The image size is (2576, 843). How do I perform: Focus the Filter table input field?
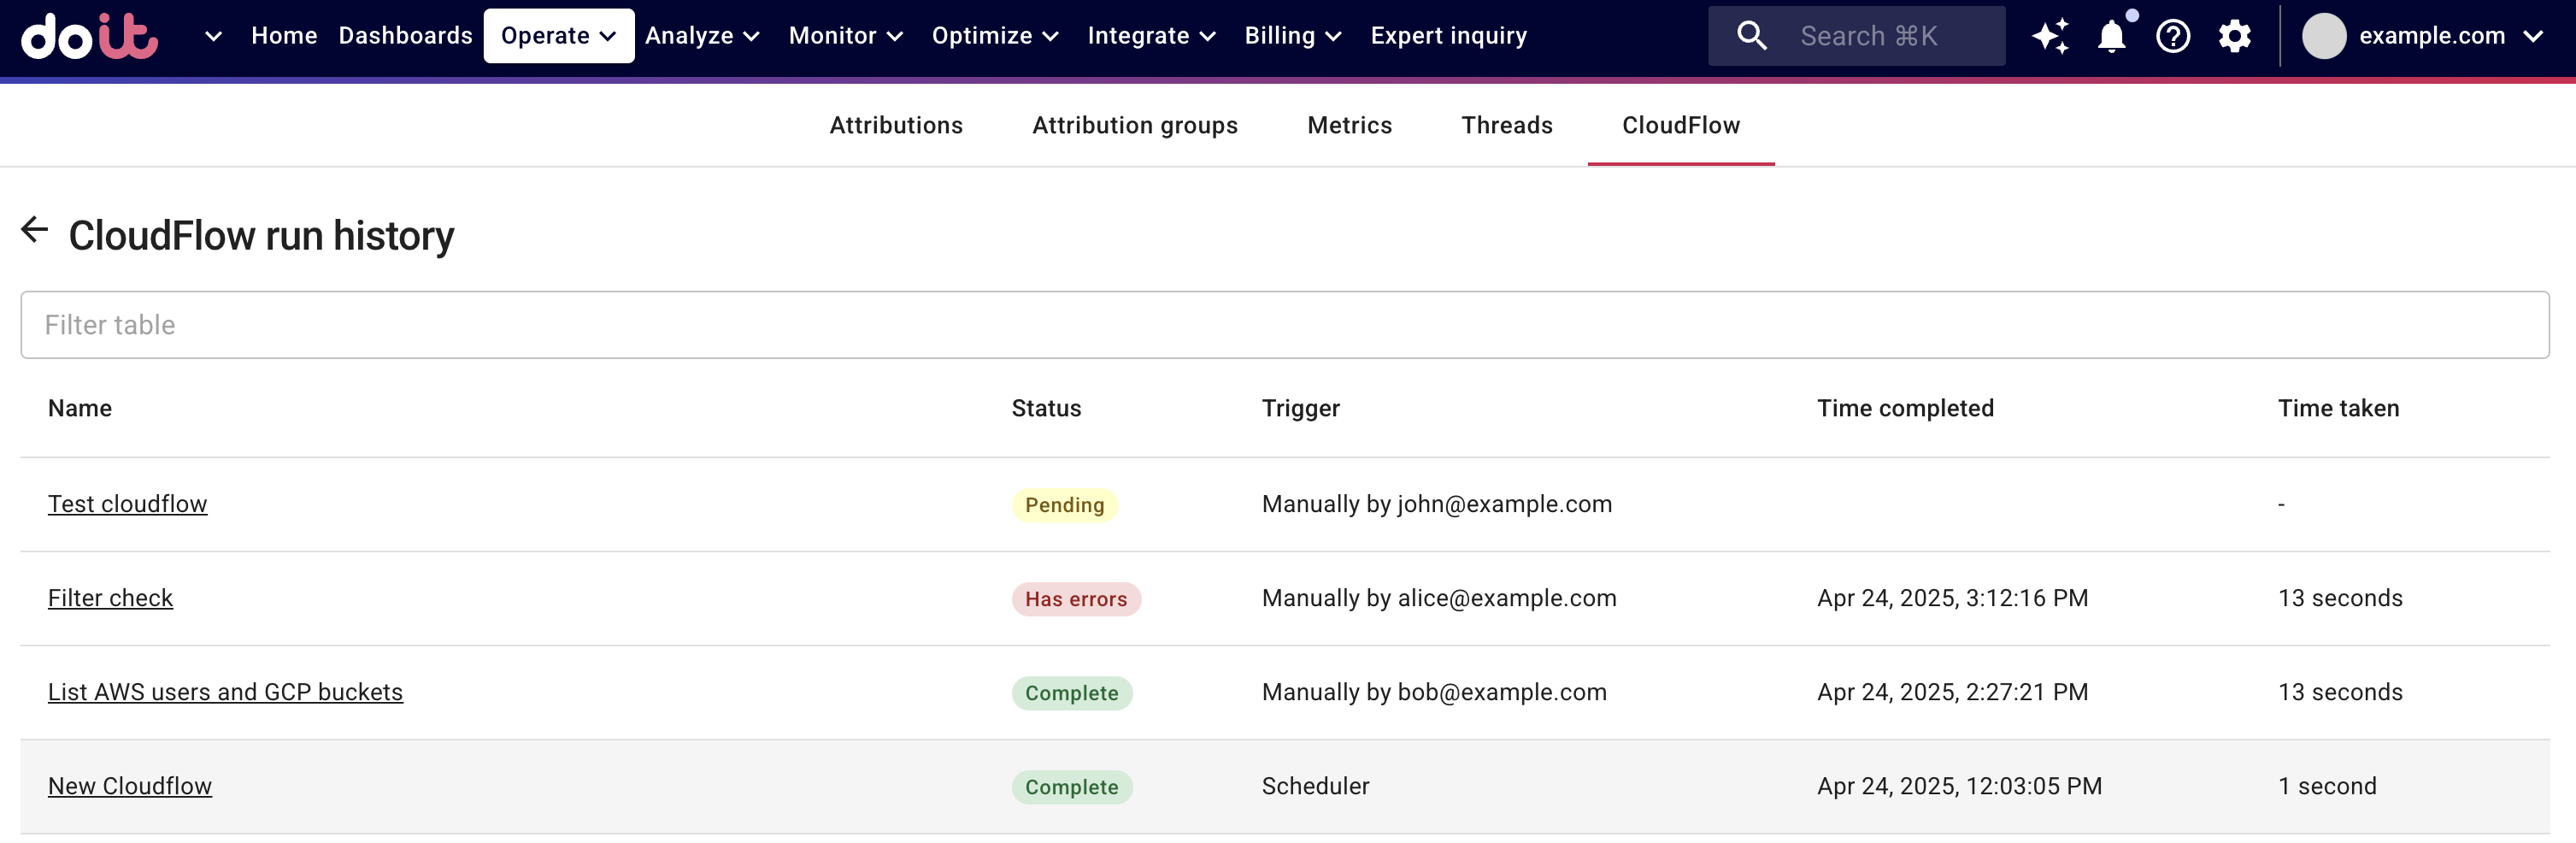tap(1284, 325)
